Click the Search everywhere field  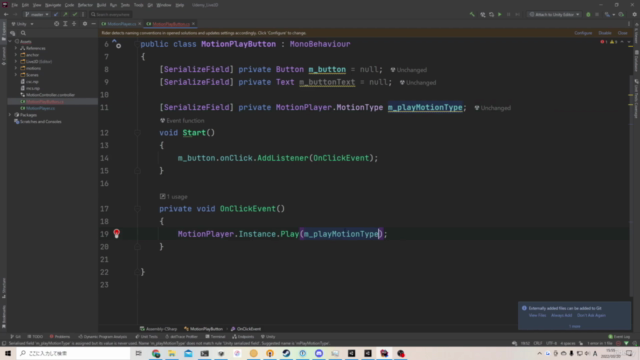110,14
